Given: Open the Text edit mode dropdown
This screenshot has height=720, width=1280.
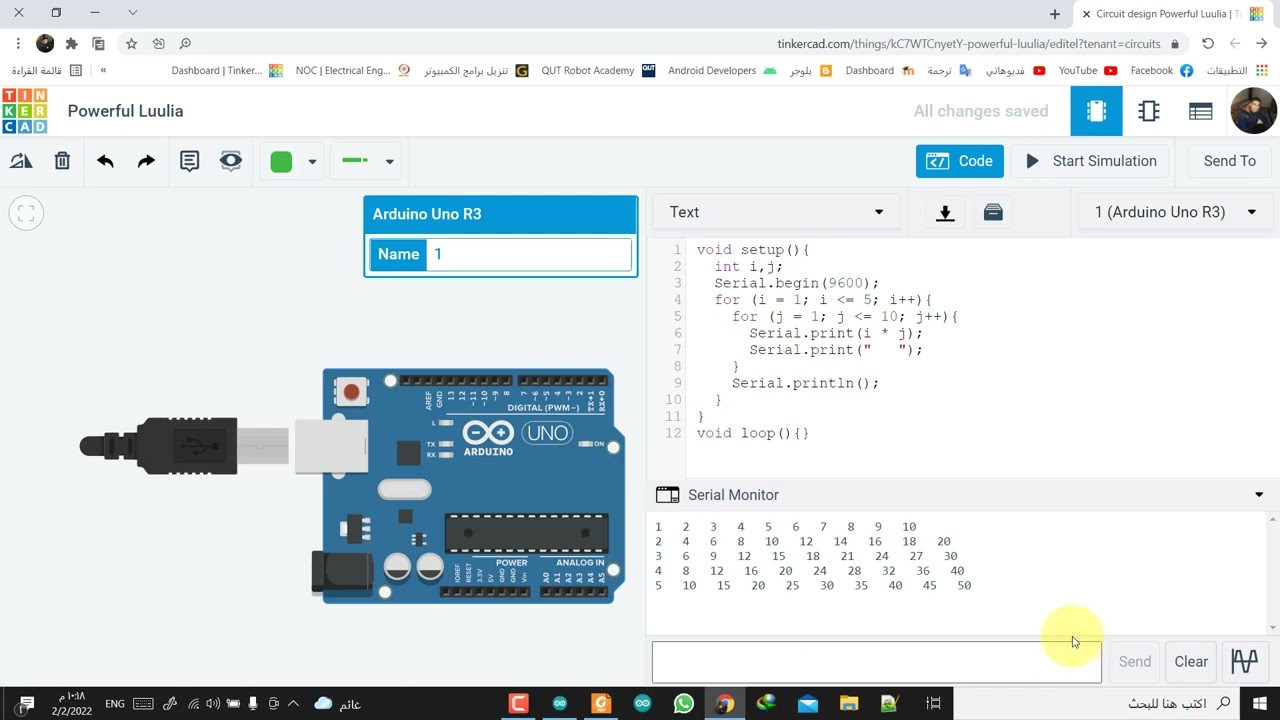Looking at the screenshot, I should (x=776, y=212).
